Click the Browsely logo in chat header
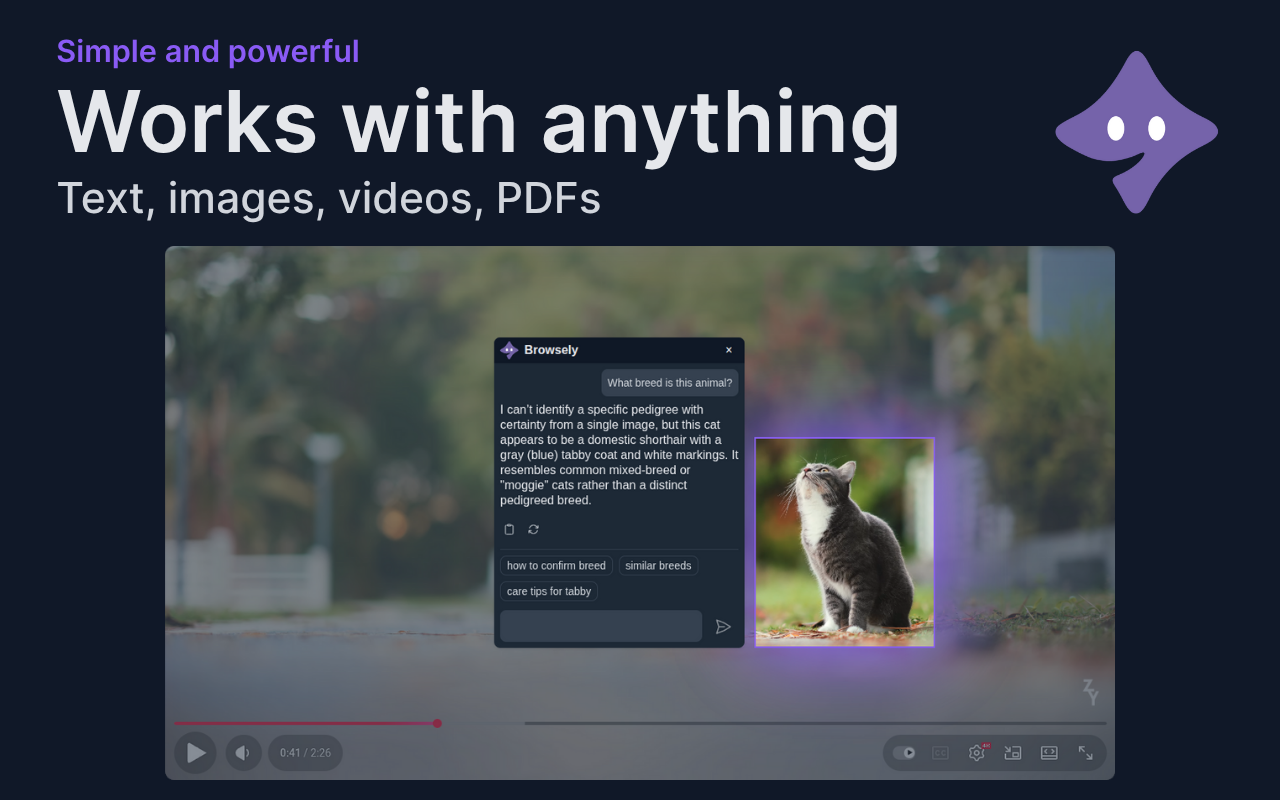Image resolution: width=1280 pixels, height=800 pixels. point(509,350)
